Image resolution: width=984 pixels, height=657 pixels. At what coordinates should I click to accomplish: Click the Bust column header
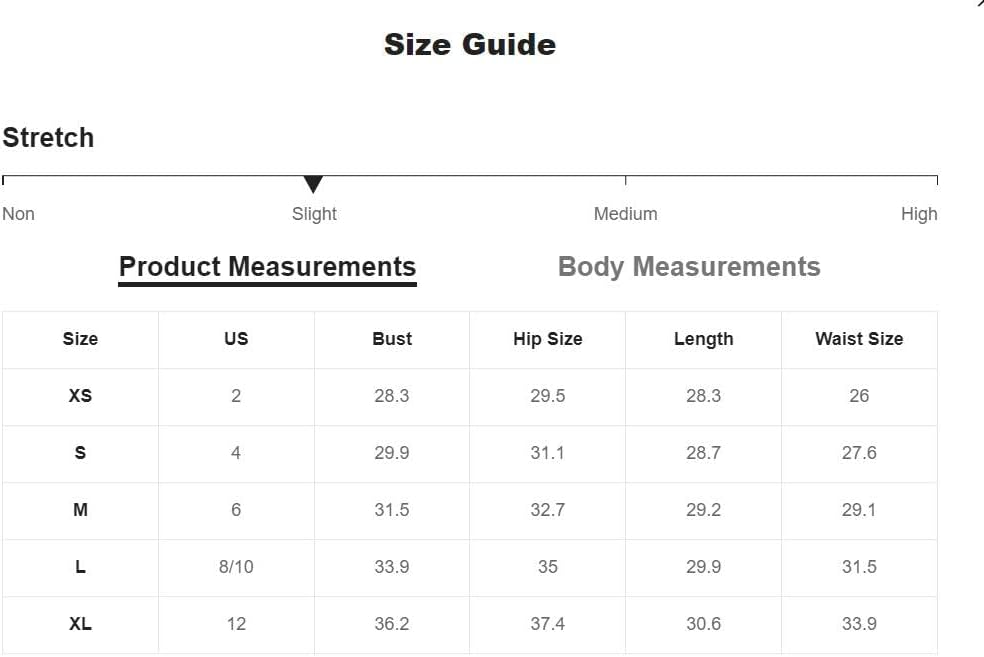pyautogui.click(x=392, y=339)
